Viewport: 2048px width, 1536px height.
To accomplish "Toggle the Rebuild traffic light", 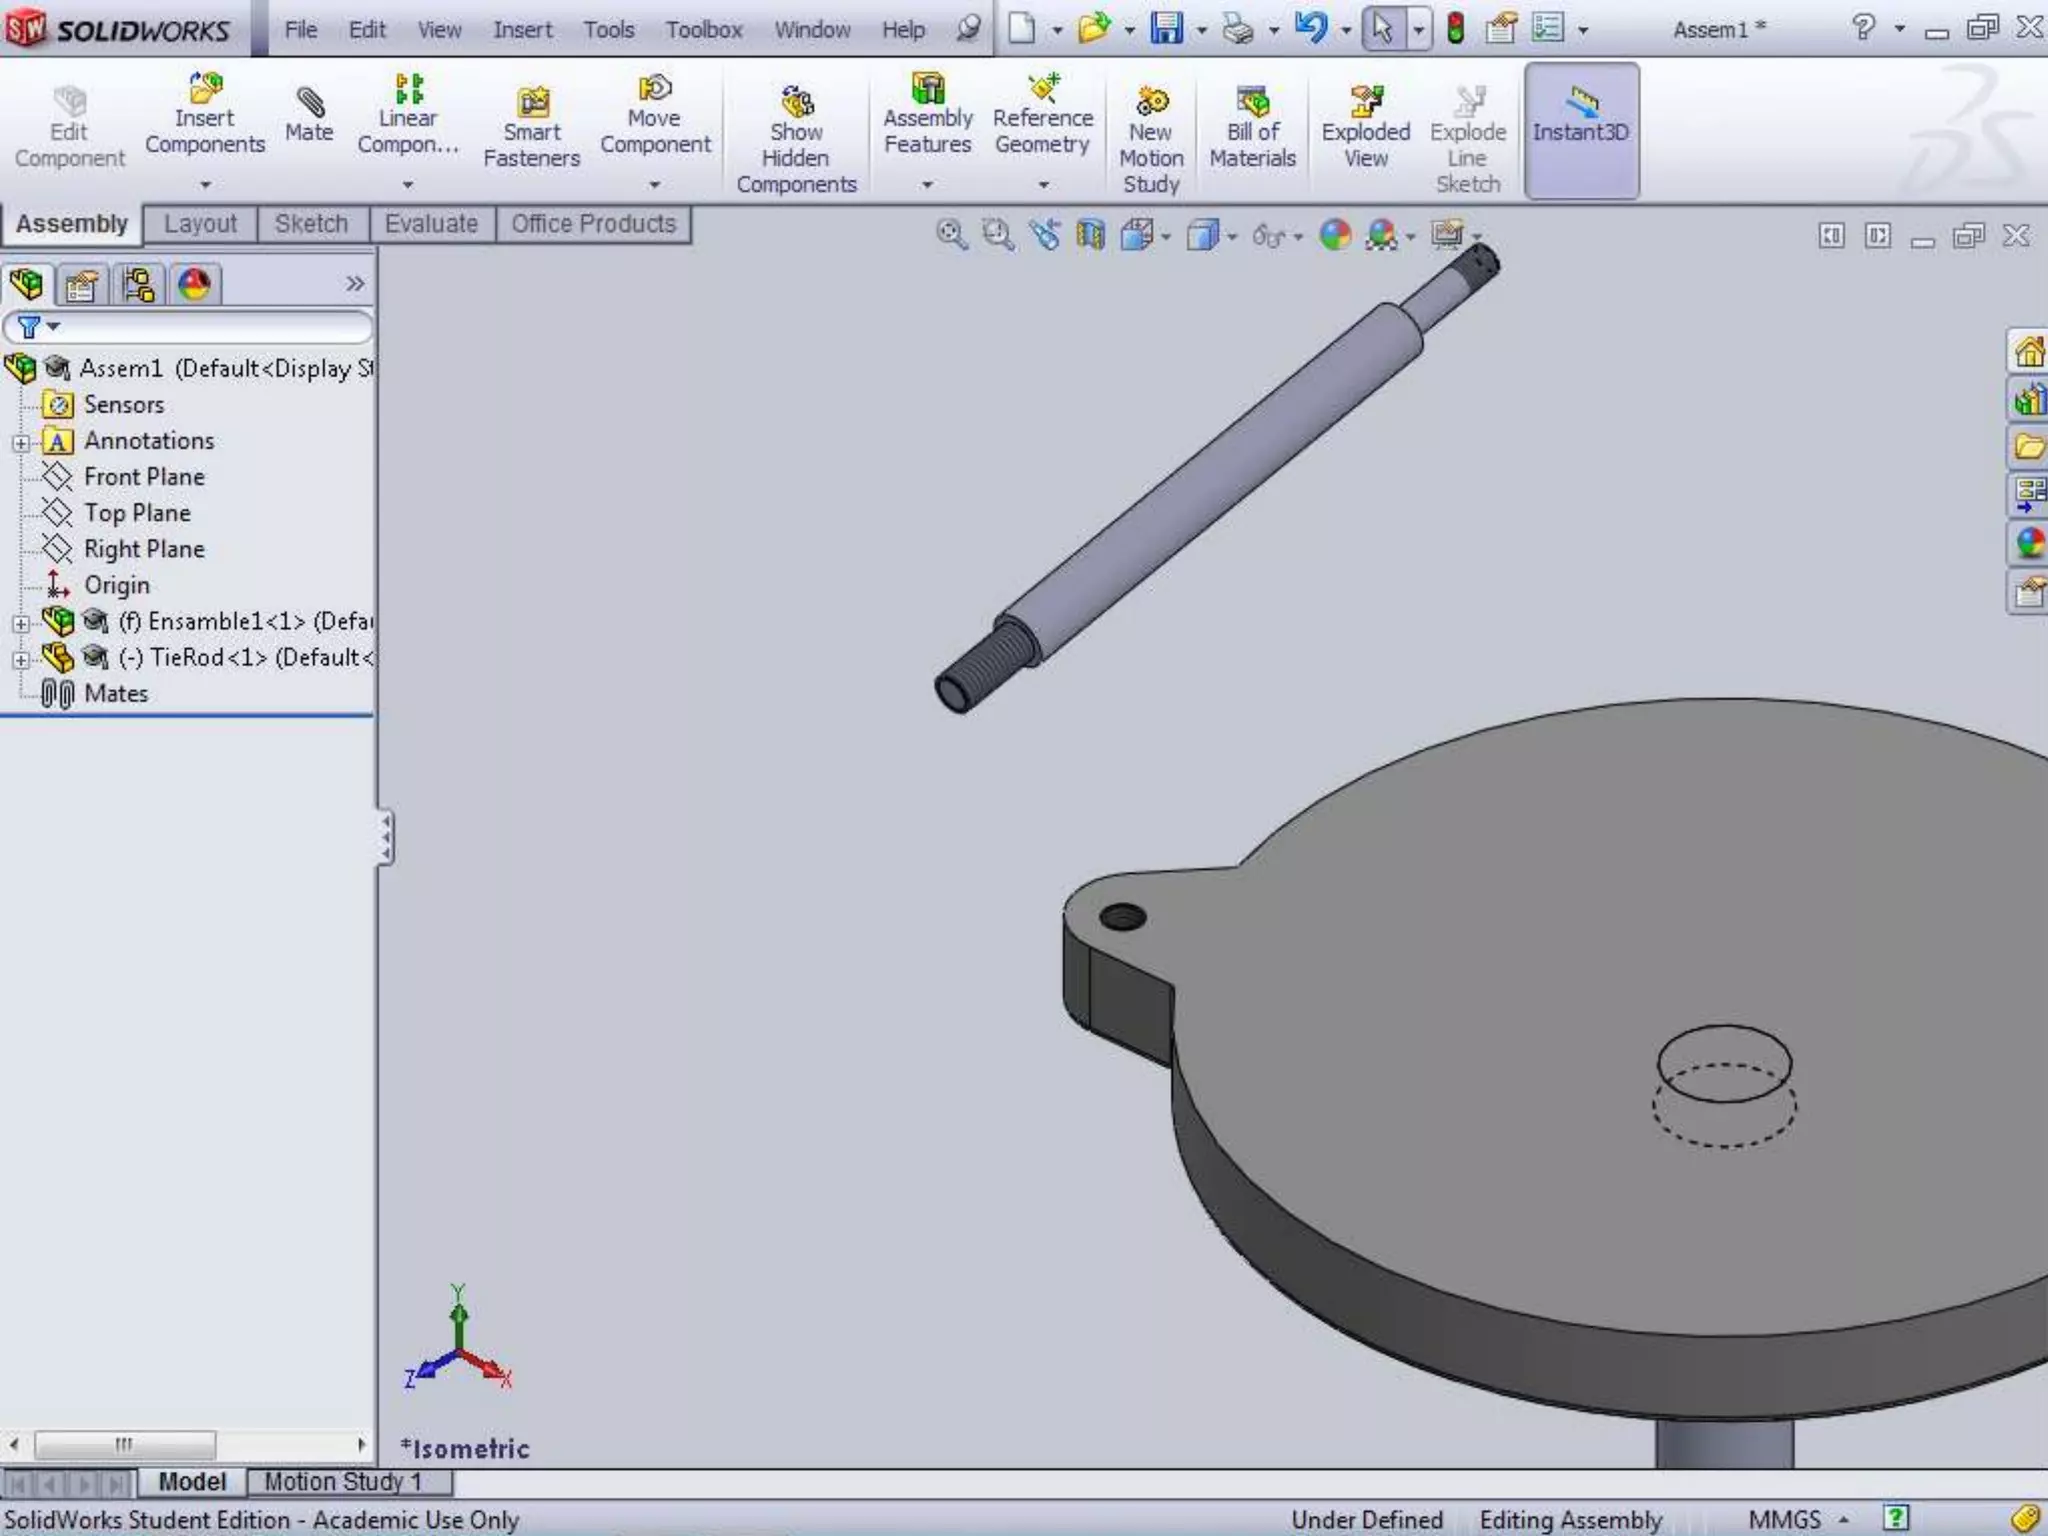I will pyautogui.click(x=1455, y=29).
